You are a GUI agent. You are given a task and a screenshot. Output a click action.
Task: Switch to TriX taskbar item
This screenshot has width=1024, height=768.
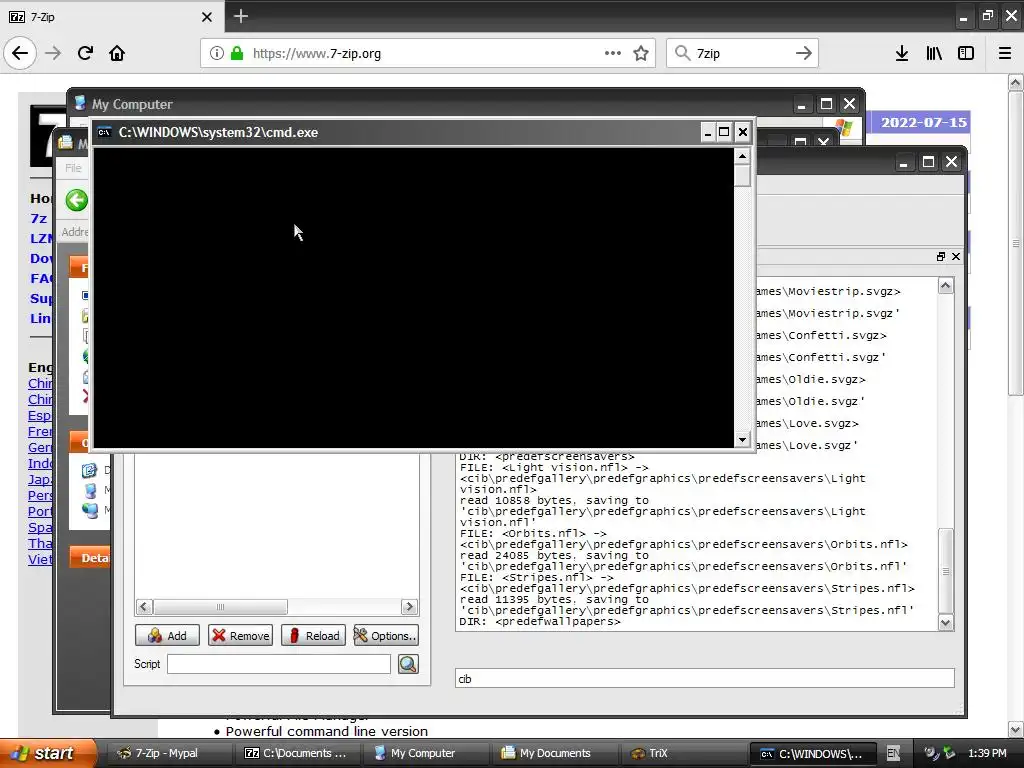point(682,753)
